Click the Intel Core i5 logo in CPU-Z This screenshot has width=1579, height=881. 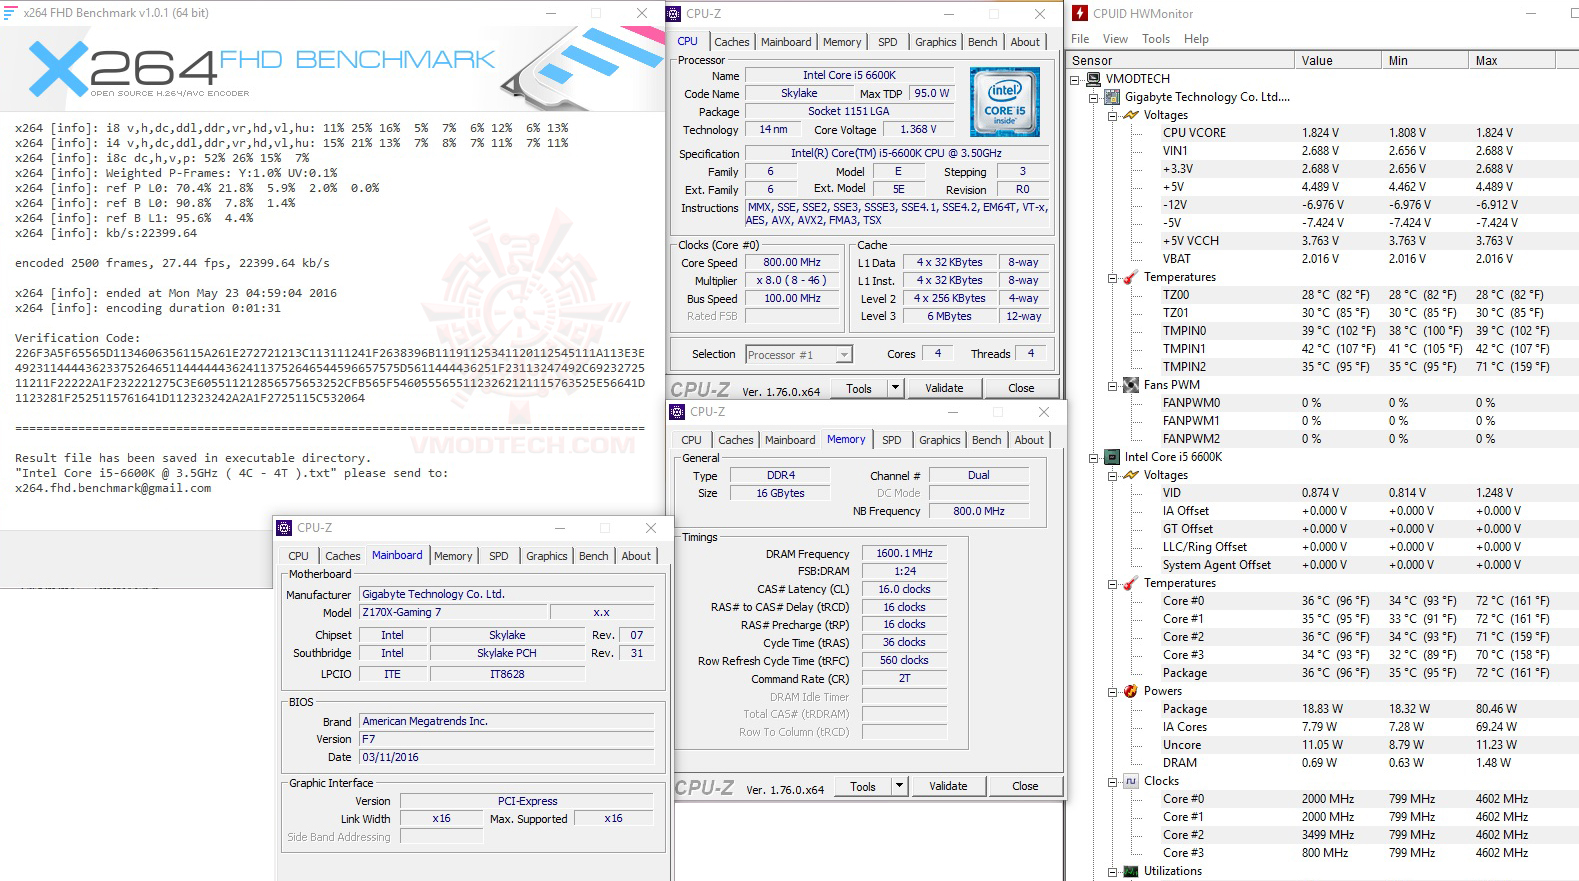(1005, 102)
